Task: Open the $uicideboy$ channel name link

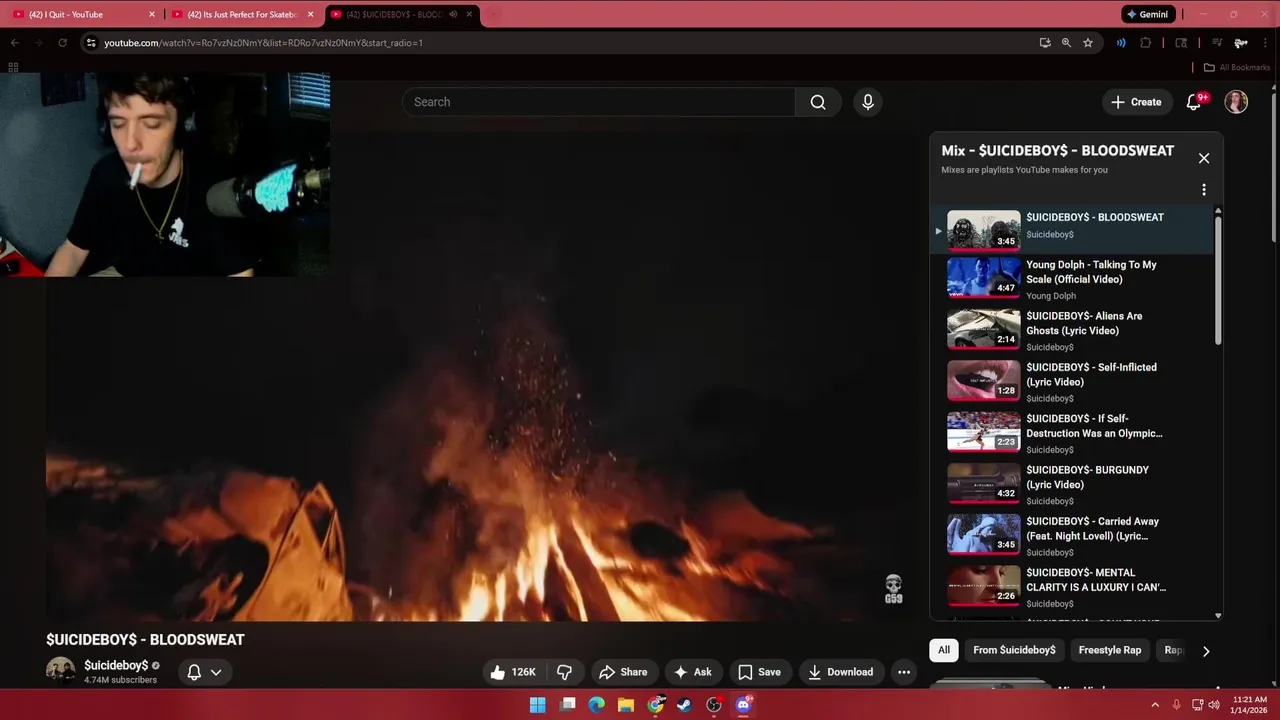Action: point(116,665)
